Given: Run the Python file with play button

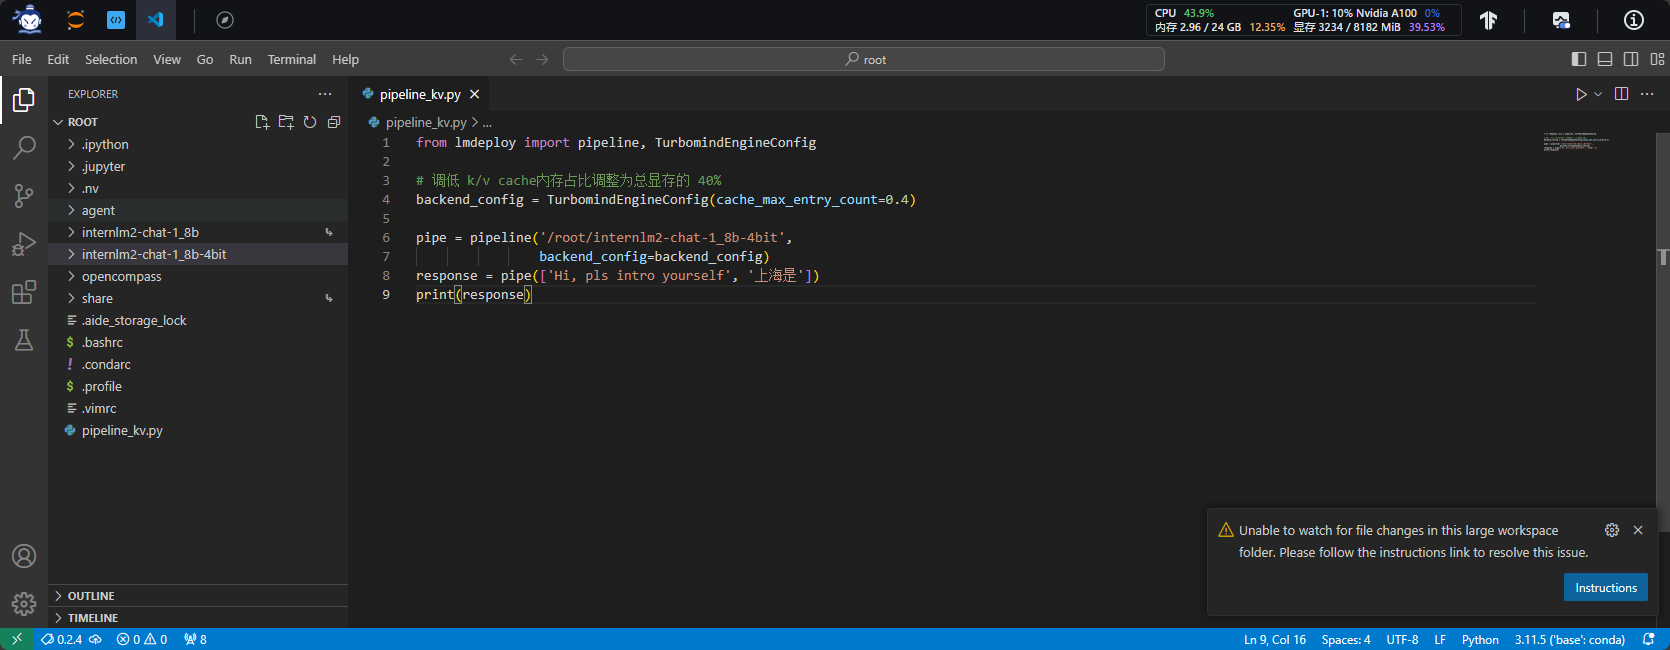Looking at the screenshot, I should (1581, 94).
